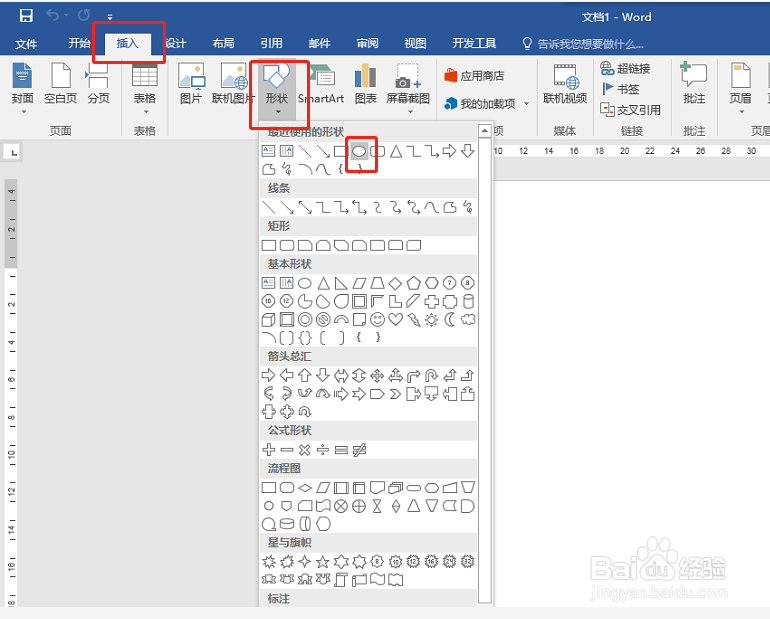Image resolution: width=770 pixels, height=619 pixels.
Task: Click the shapes gallery vertical scrollbar
Action: coord(485,370)
